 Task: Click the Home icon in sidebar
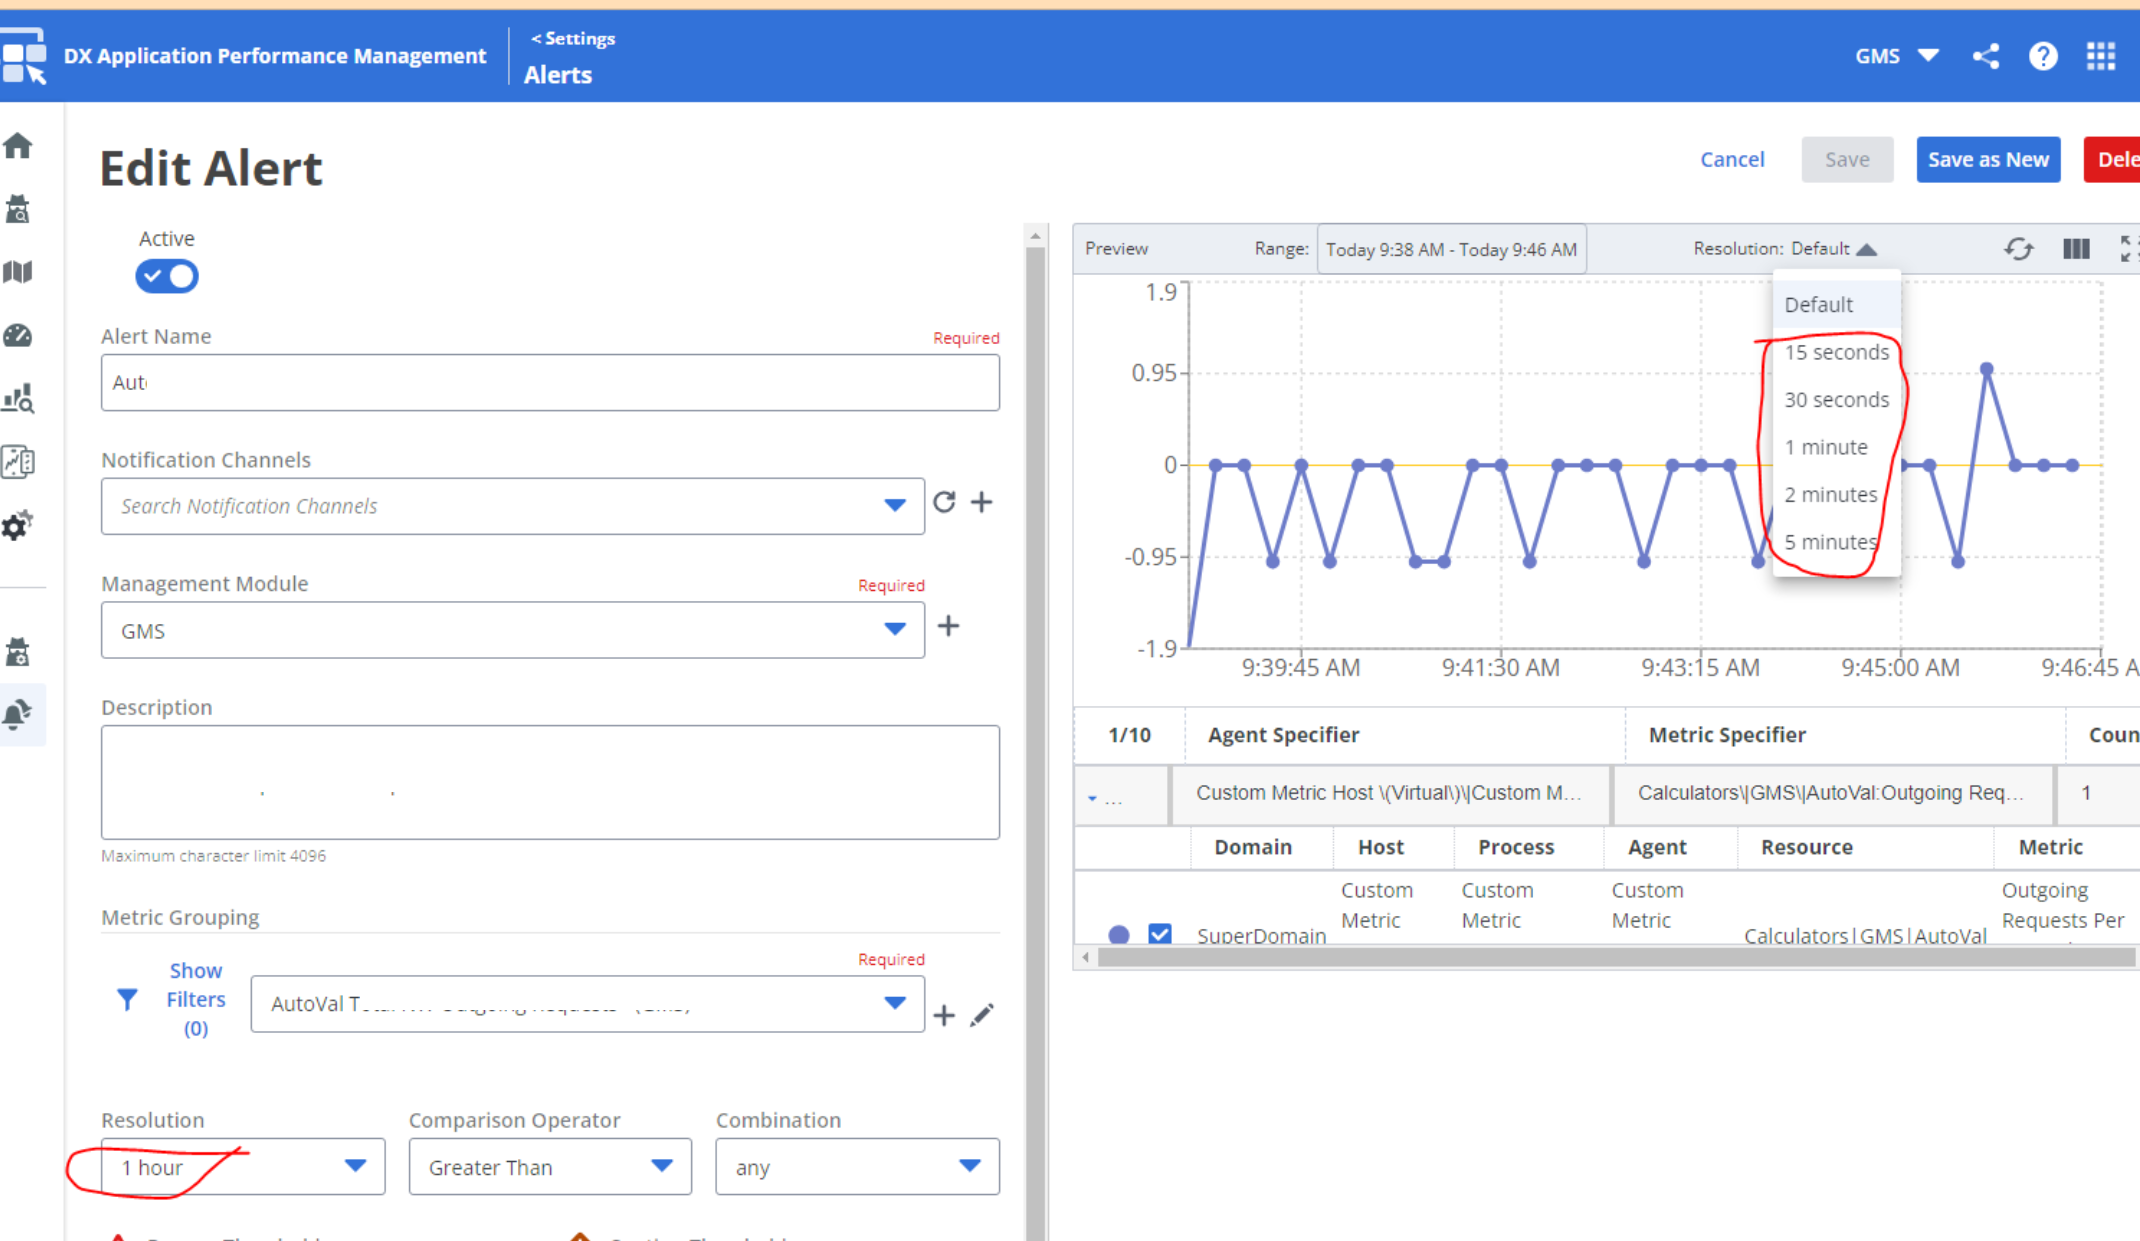pos(18,146)
